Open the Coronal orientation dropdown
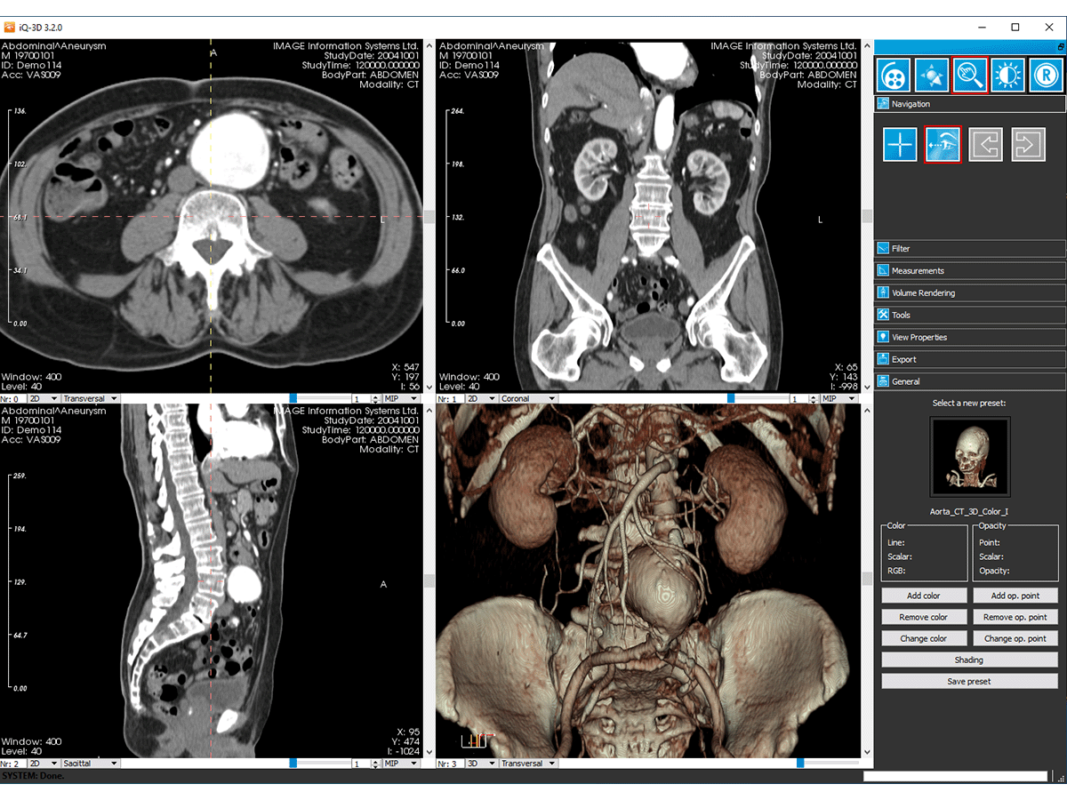The image size is (1067, 800). pyautogui.click(x=528, y=398)
